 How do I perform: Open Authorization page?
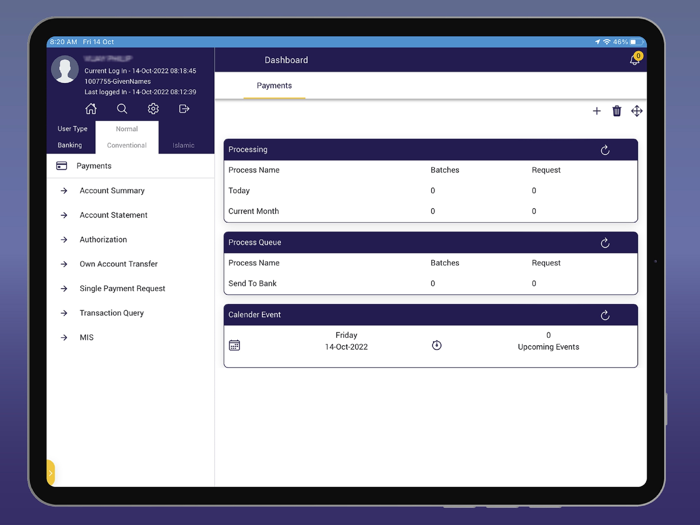tap(103, 240)
